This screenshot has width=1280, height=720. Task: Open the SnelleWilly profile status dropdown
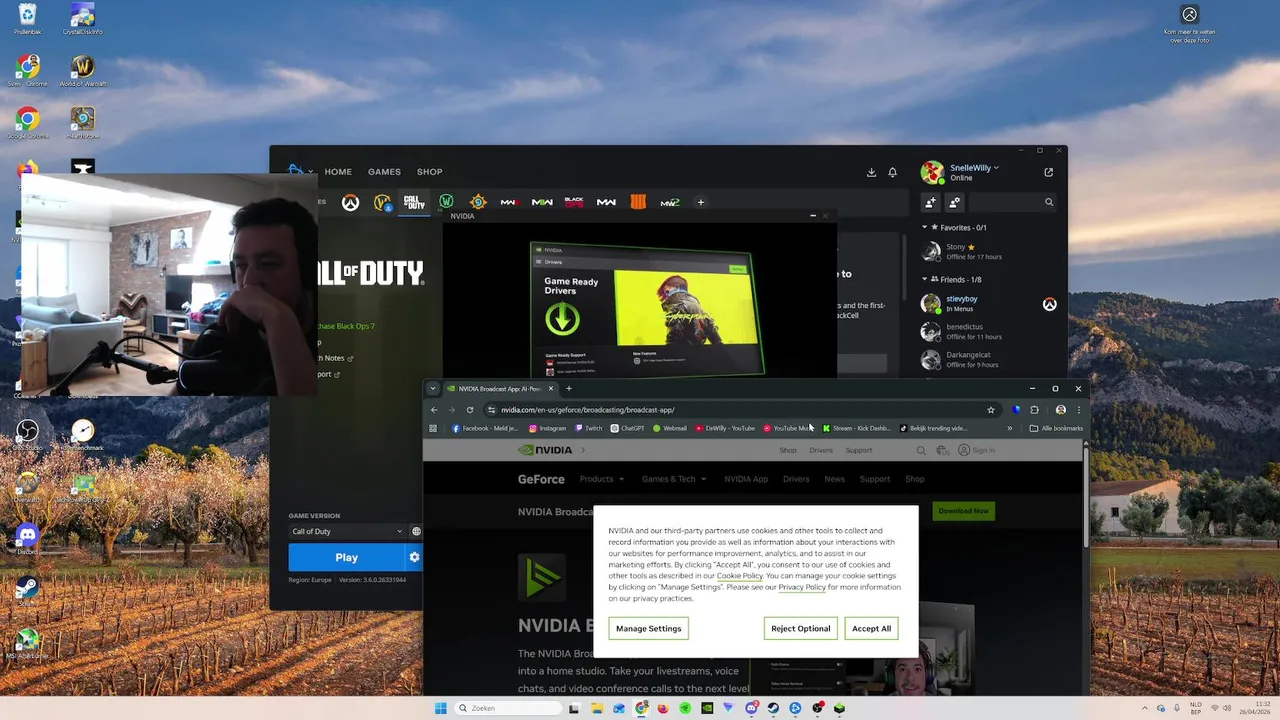(975, 168)
